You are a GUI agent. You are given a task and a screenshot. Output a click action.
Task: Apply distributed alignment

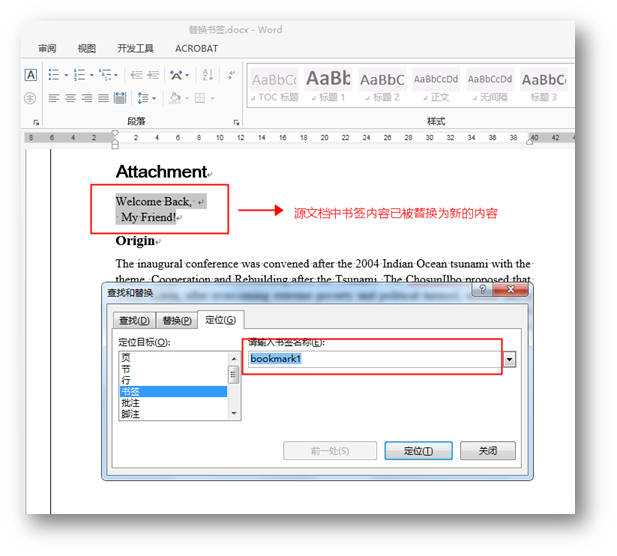(x=120, y=98)
